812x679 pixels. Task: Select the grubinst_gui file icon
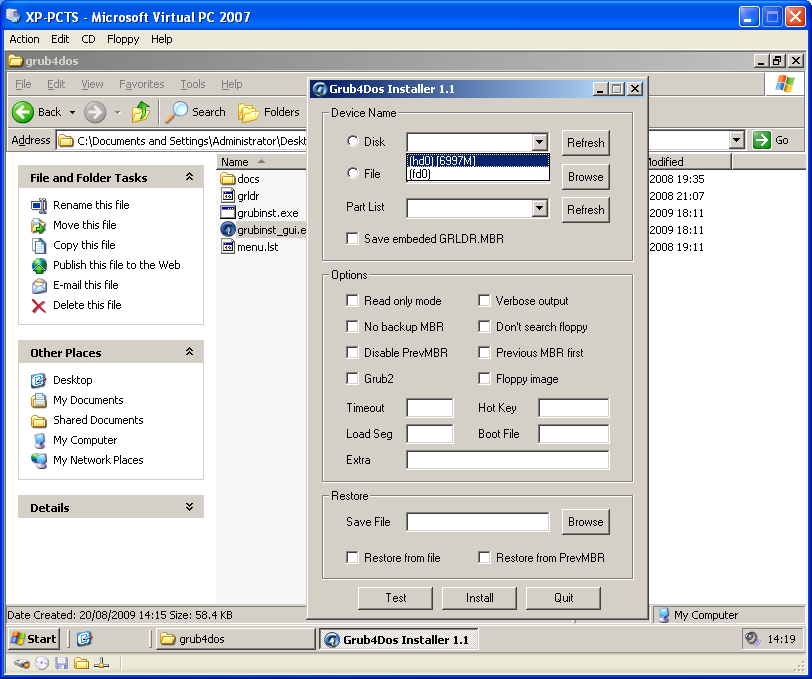(x=228, y=229)
